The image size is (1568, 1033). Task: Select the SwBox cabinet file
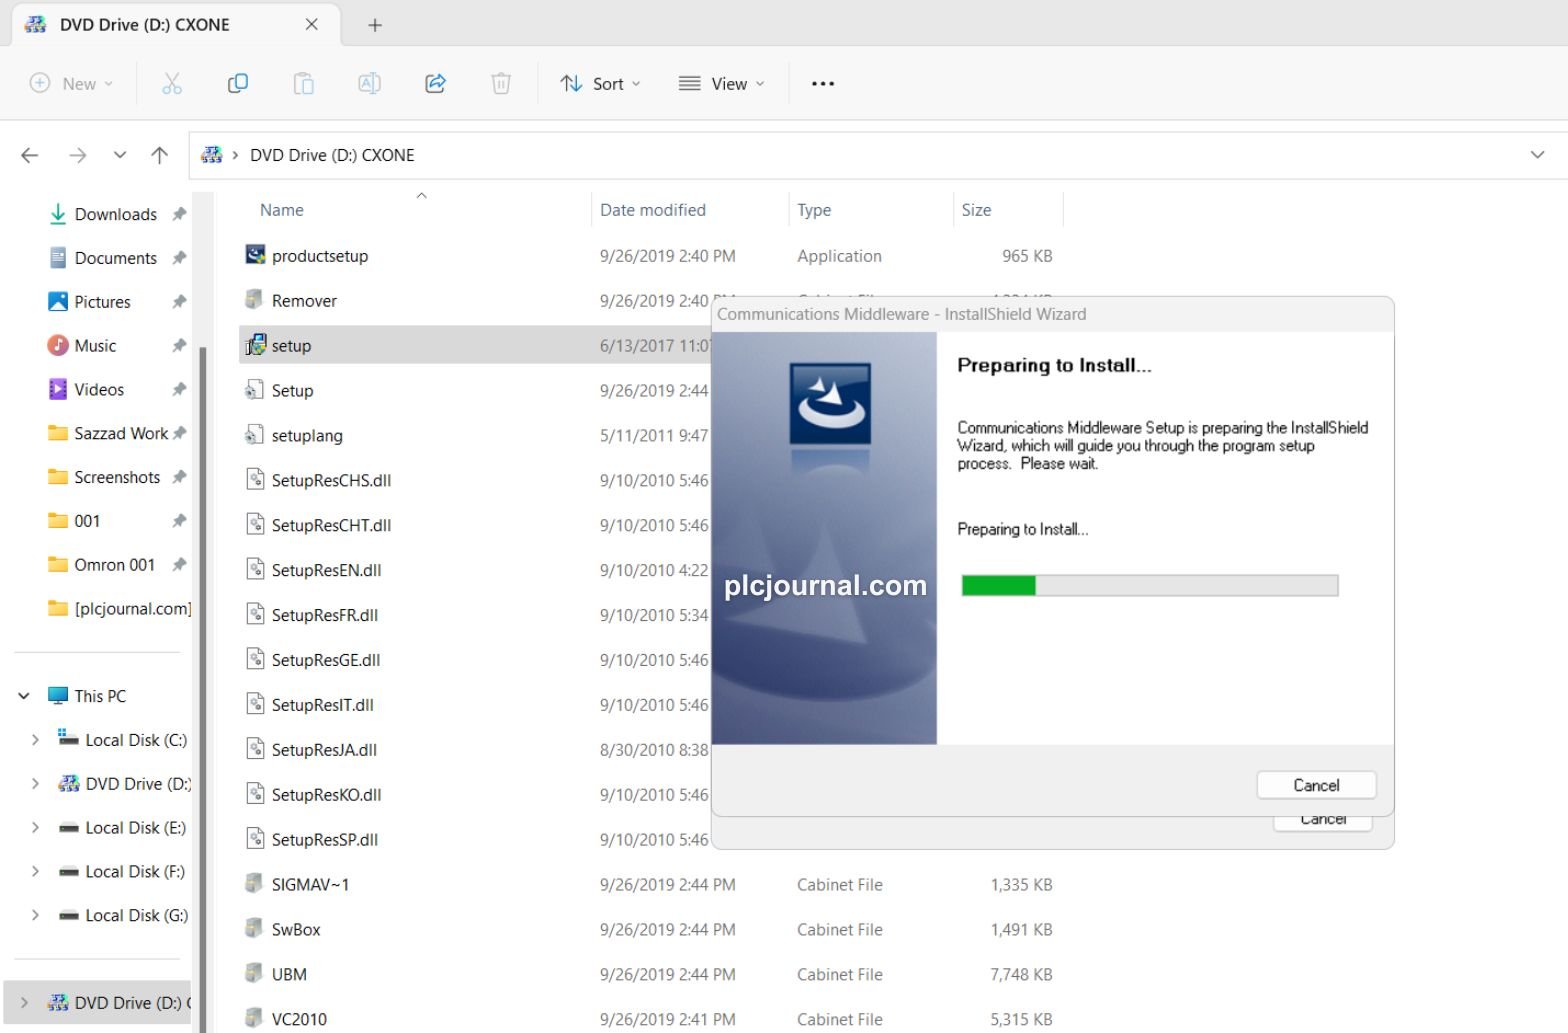coord(296,930)
